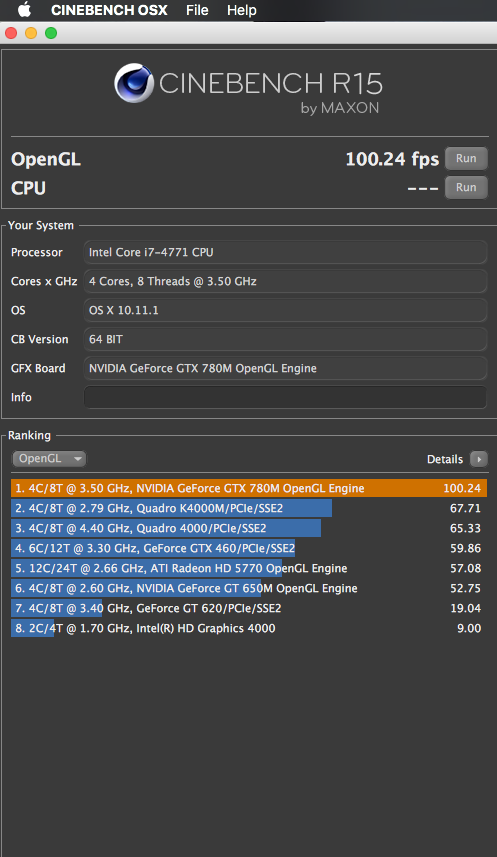This screenshot has height=857, width=497.
Task: Click the green fullscreen window button
Action: pos(51,33)
